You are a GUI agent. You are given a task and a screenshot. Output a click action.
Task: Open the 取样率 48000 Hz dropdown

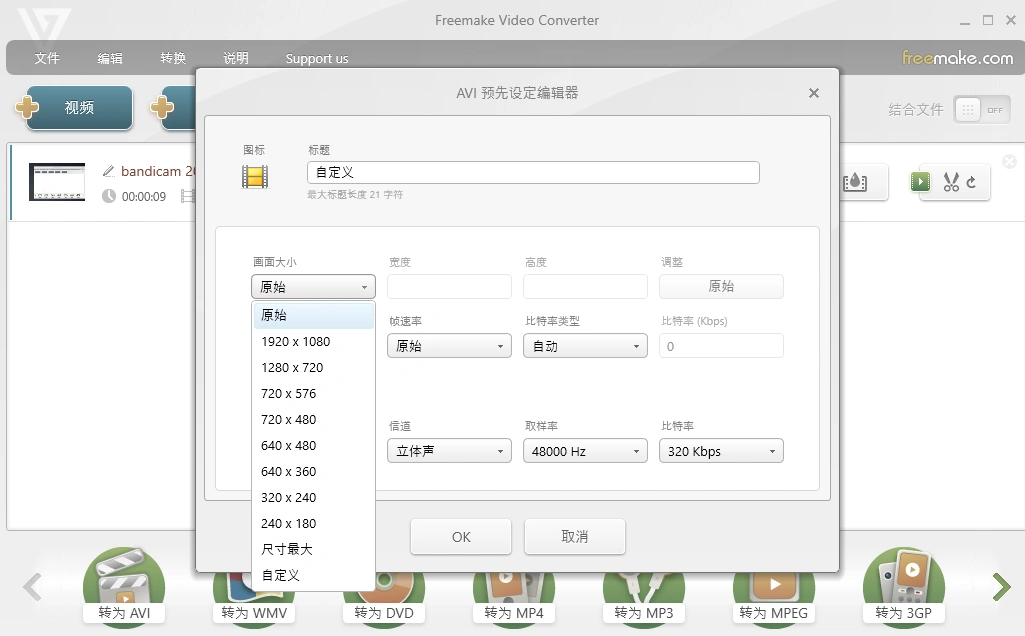585,451
